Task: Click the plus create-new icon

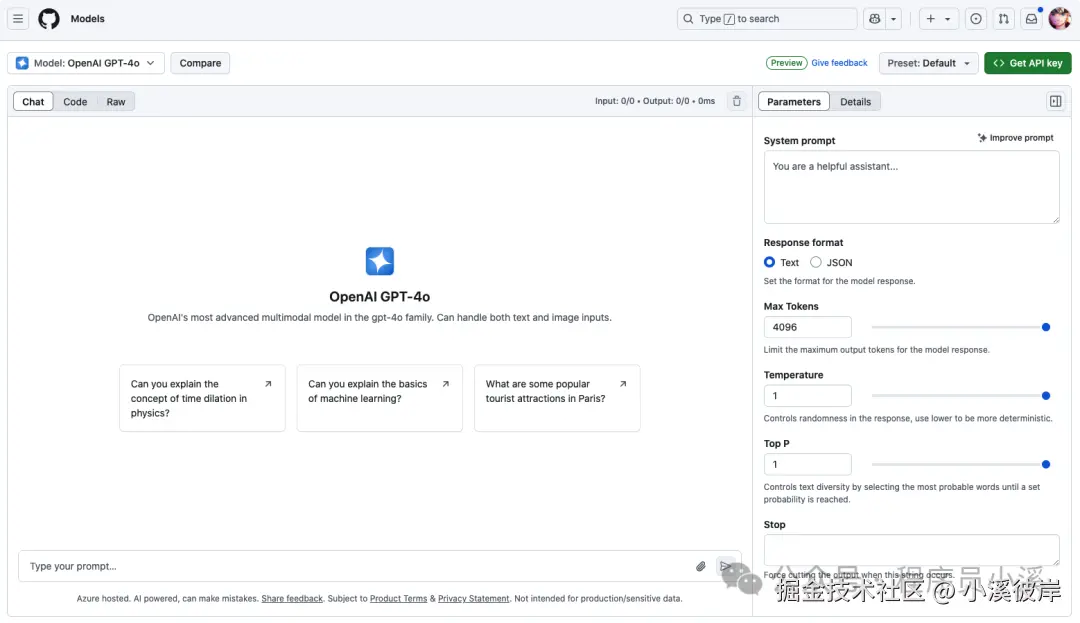Action: [x=931, y=19]
